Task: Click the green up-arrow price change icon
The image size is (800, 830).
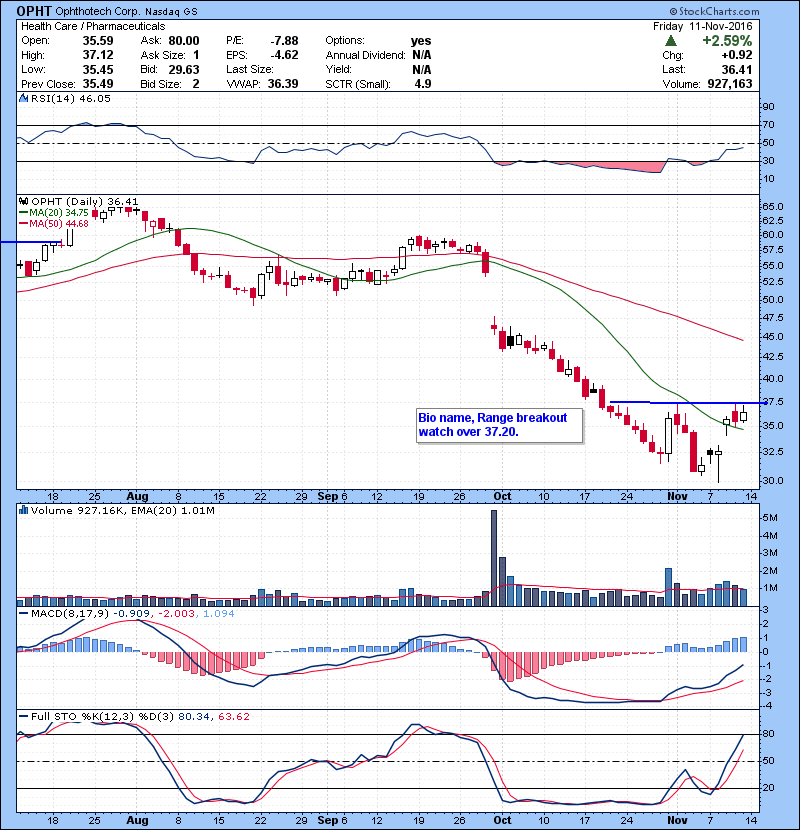Action: [x=670, y=41]
